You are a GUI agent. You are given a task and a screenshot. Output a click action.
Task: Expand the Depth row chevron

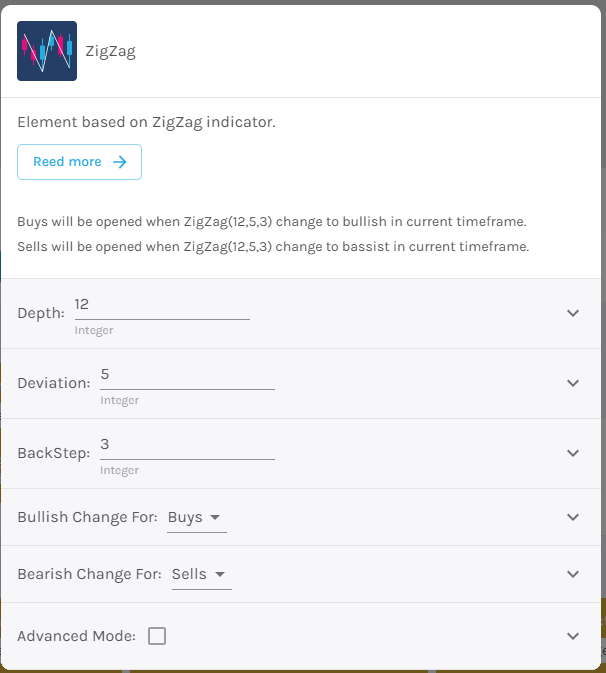(x=573, y=313)
